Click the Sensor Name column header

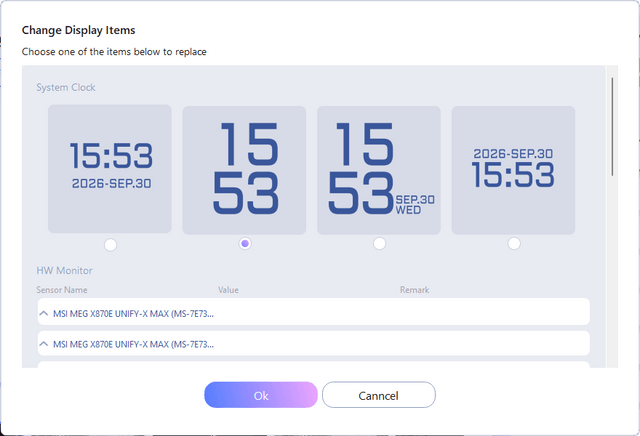tap(62, 290)
